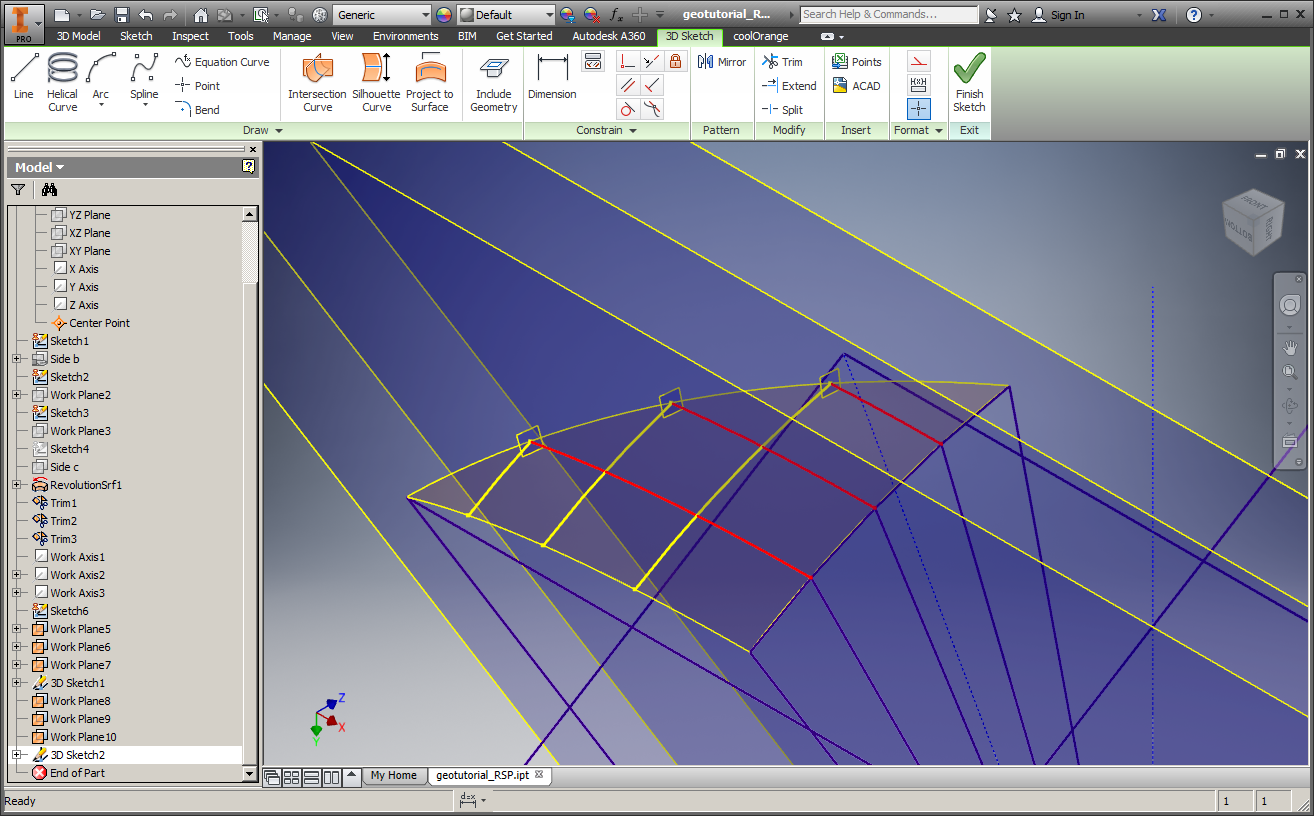Click the appearance color wheel swatch

(444, 15)
